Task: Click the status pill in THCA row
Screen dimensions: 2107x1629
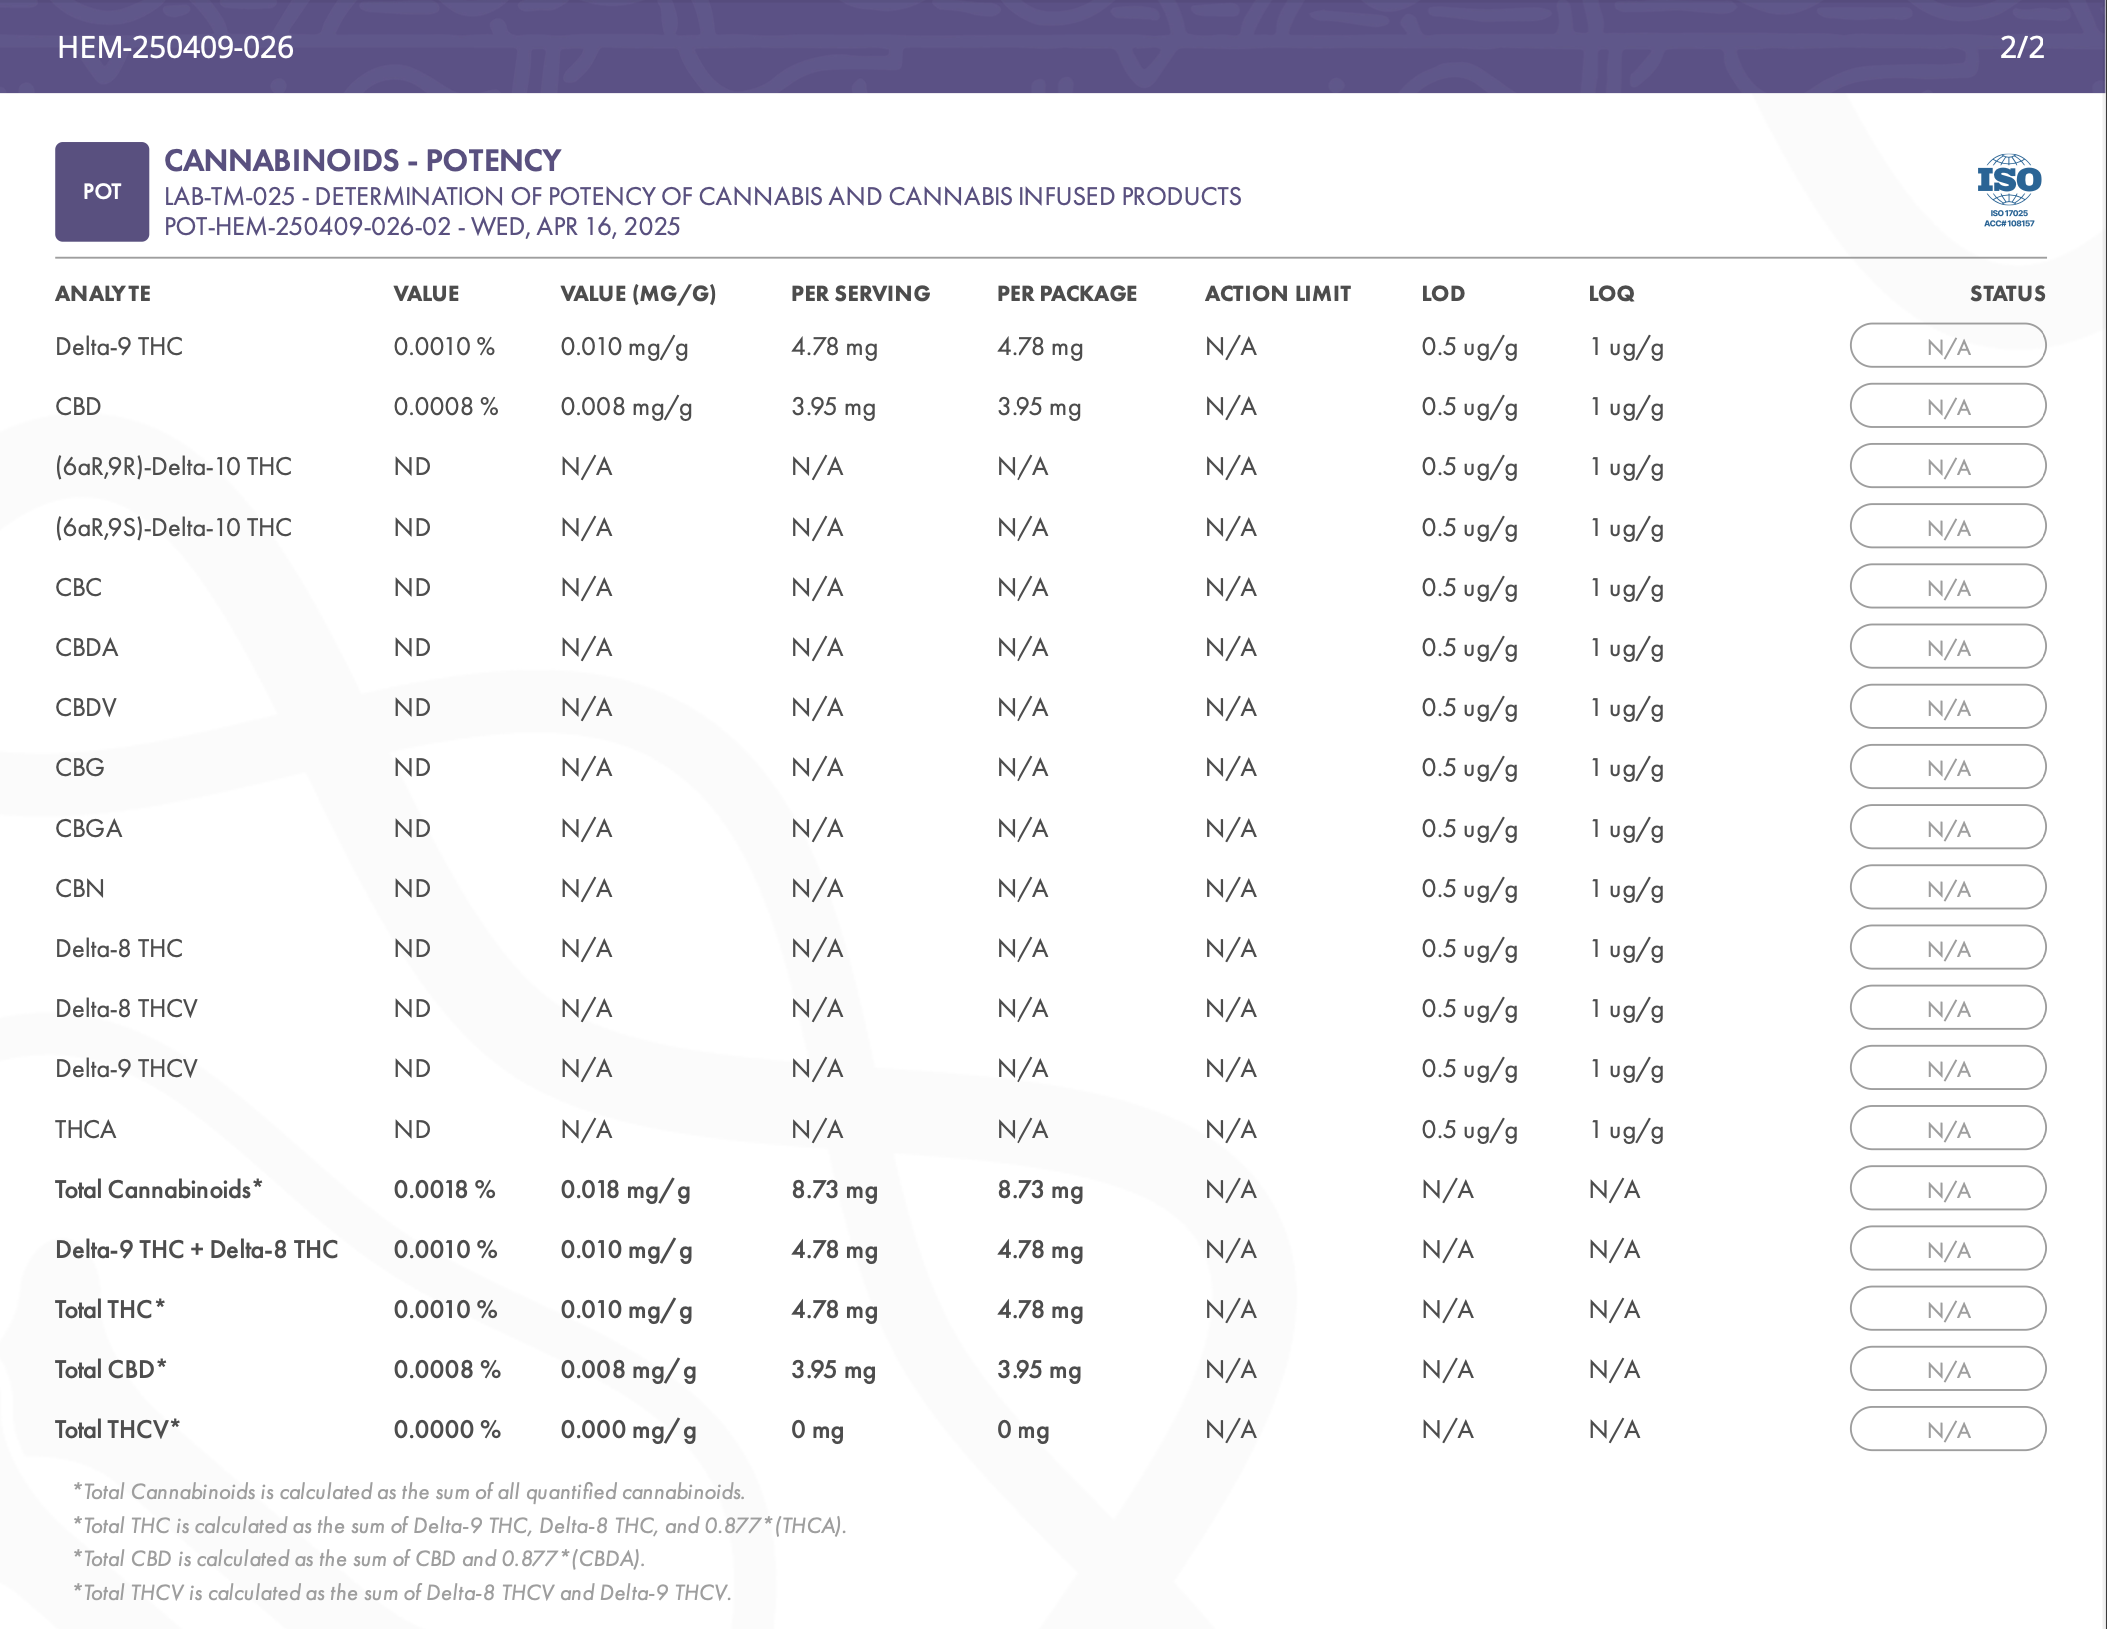Action: [1947, 1129]
